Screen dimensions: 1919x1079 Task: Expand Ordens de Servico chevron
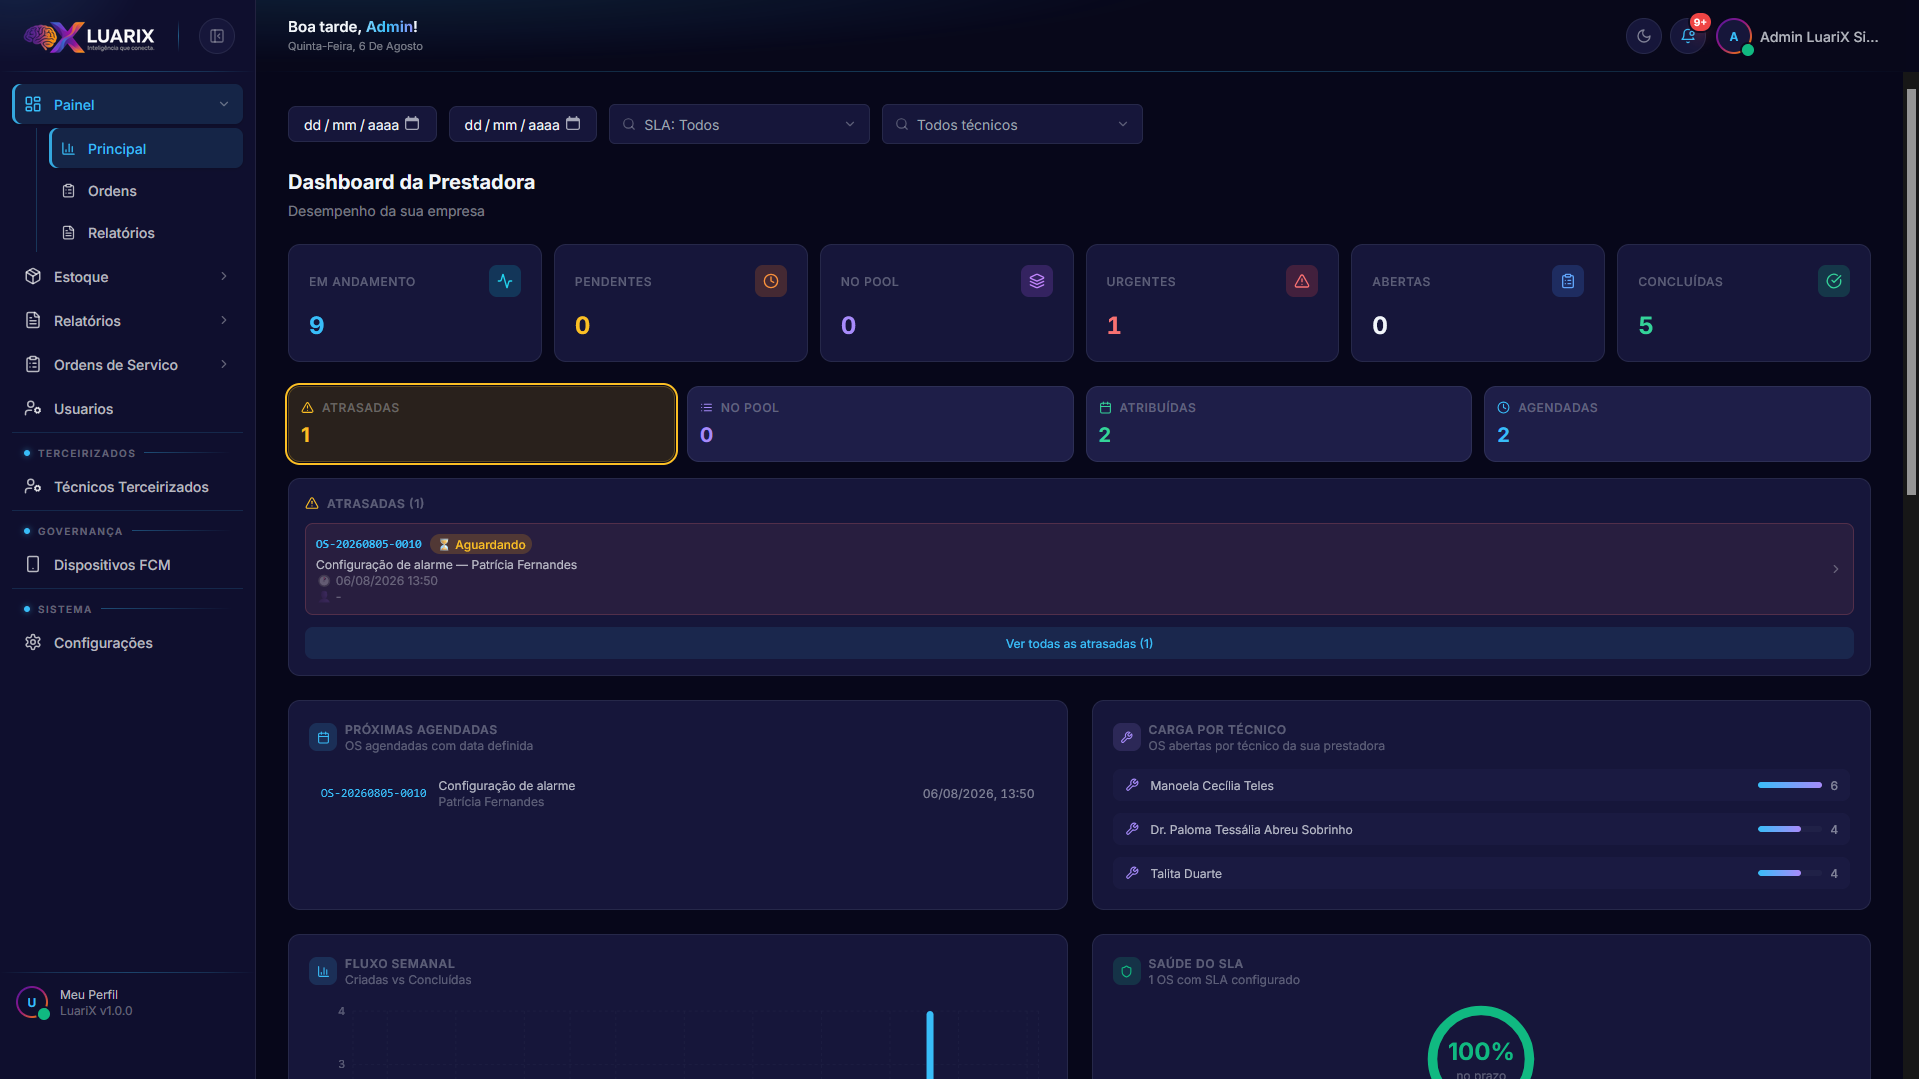[224, 364]
